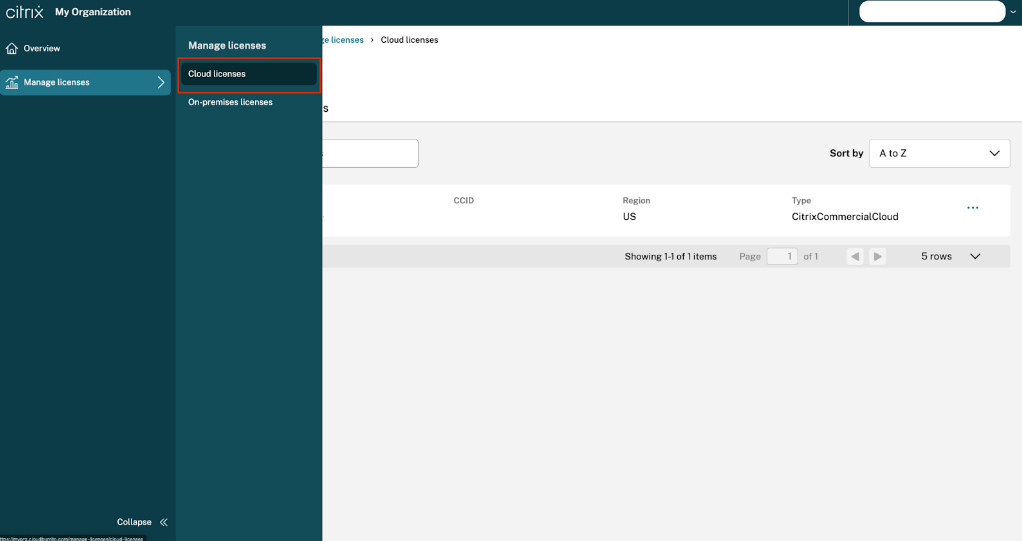The width and height of the screenshot is (1022, 541).
Task: Click the page number input field
Action: pyautogui.click(x=782, y=257)
